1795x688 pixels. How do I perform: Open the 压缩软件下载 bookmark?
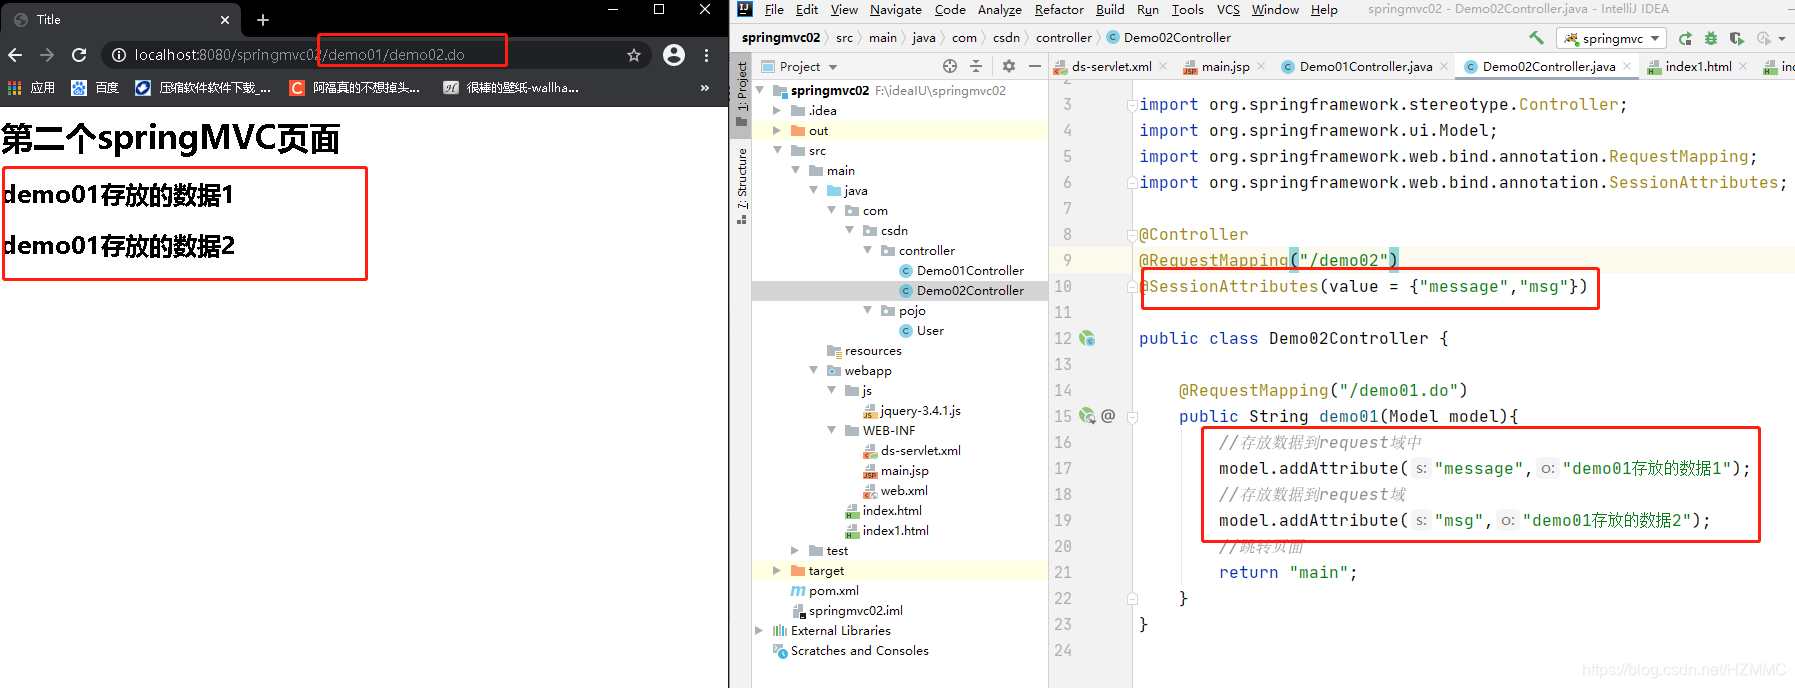(x=203, y=88)
